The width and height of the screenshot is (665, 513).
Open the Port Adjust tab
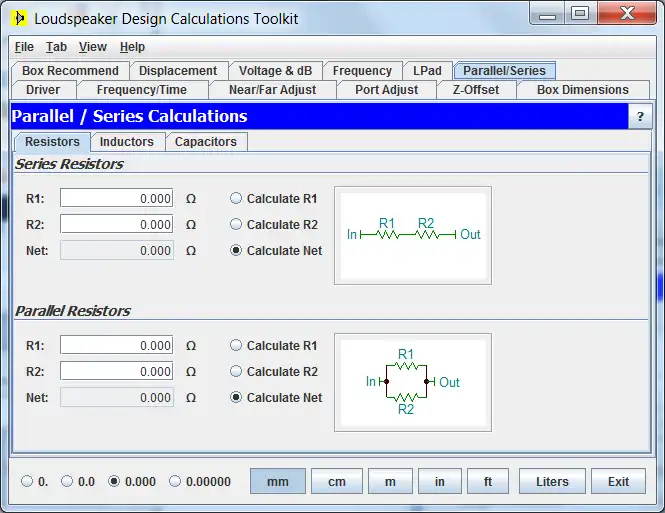click(386, 90)
